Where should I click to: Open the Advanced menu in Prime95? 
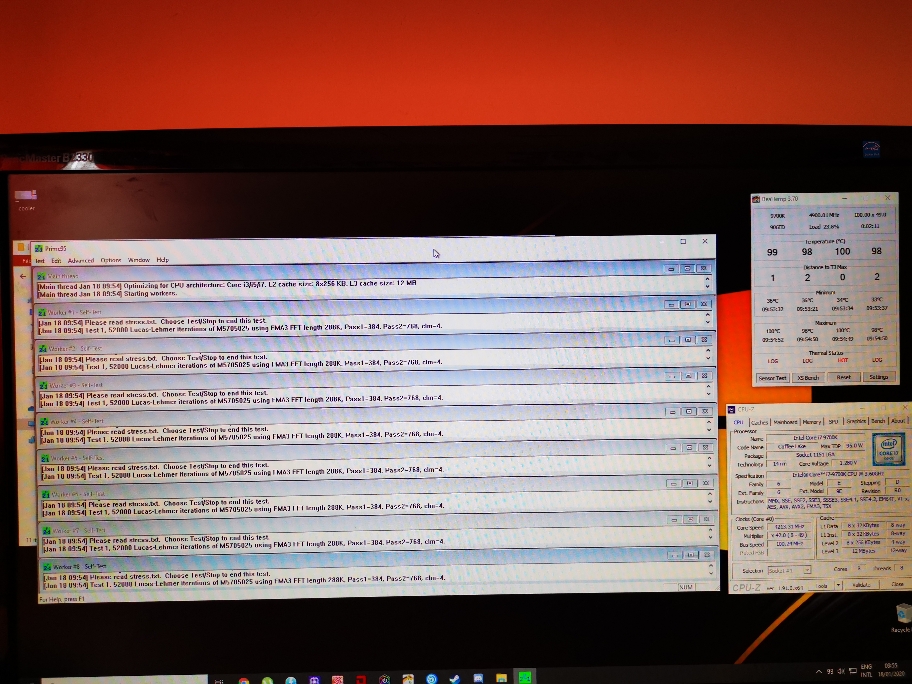(x=81, y=261)
